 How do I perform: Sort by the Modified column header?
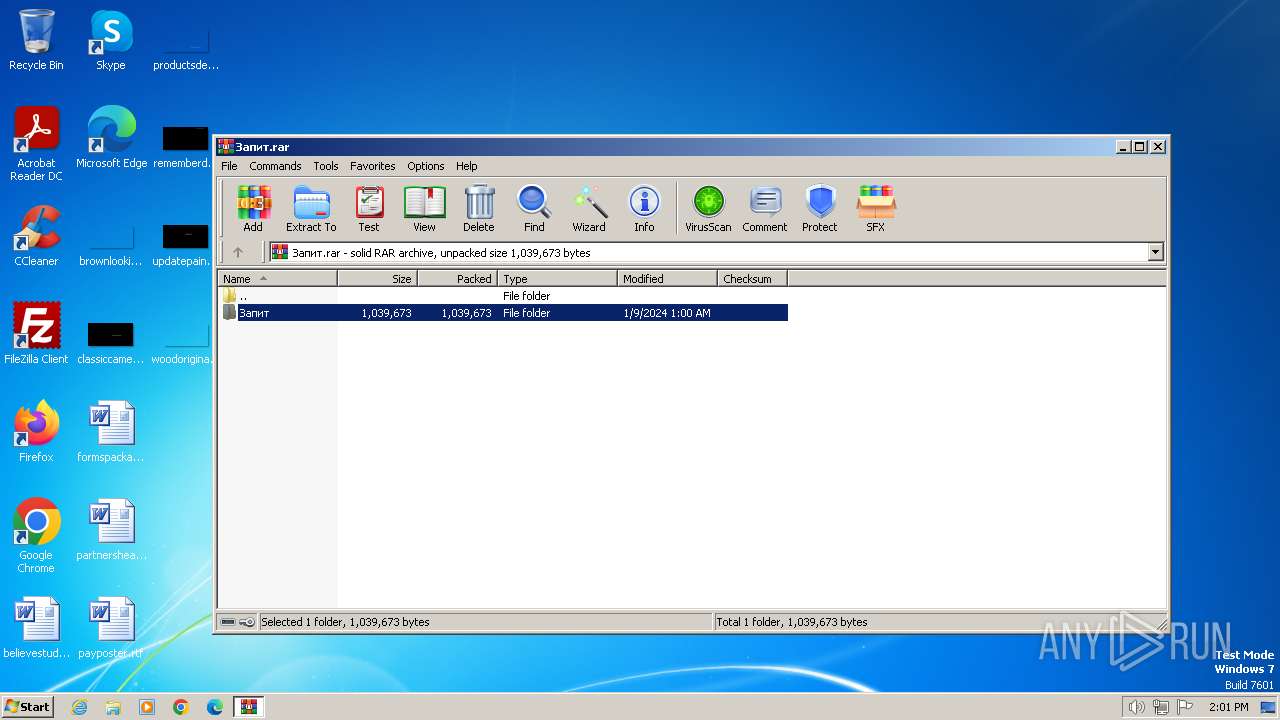click(x=667, y=279)
